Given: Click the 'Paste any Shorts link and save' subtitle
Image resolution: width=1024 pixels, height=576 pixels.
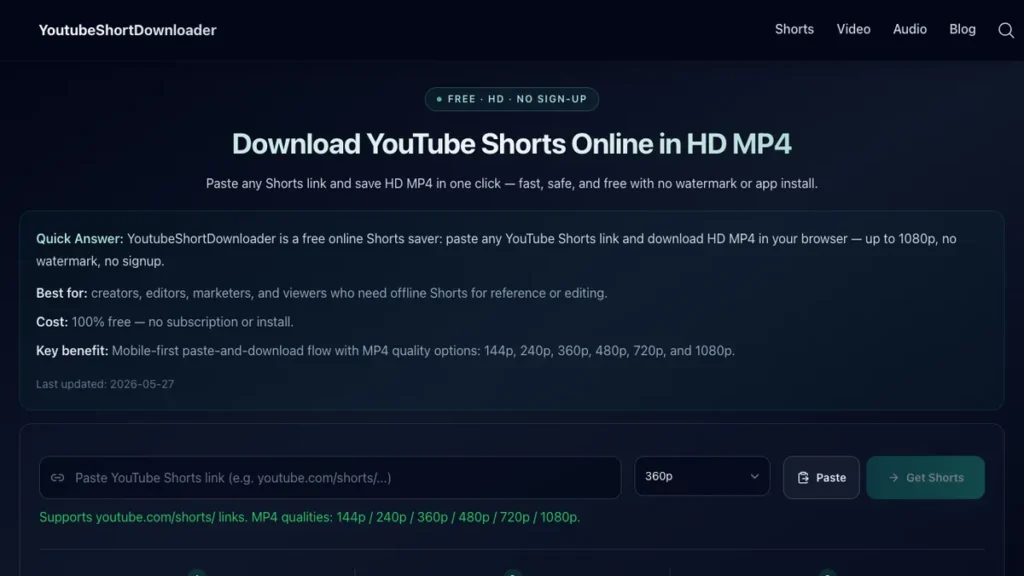Looking at the screenshot, I should click(511, 184).
